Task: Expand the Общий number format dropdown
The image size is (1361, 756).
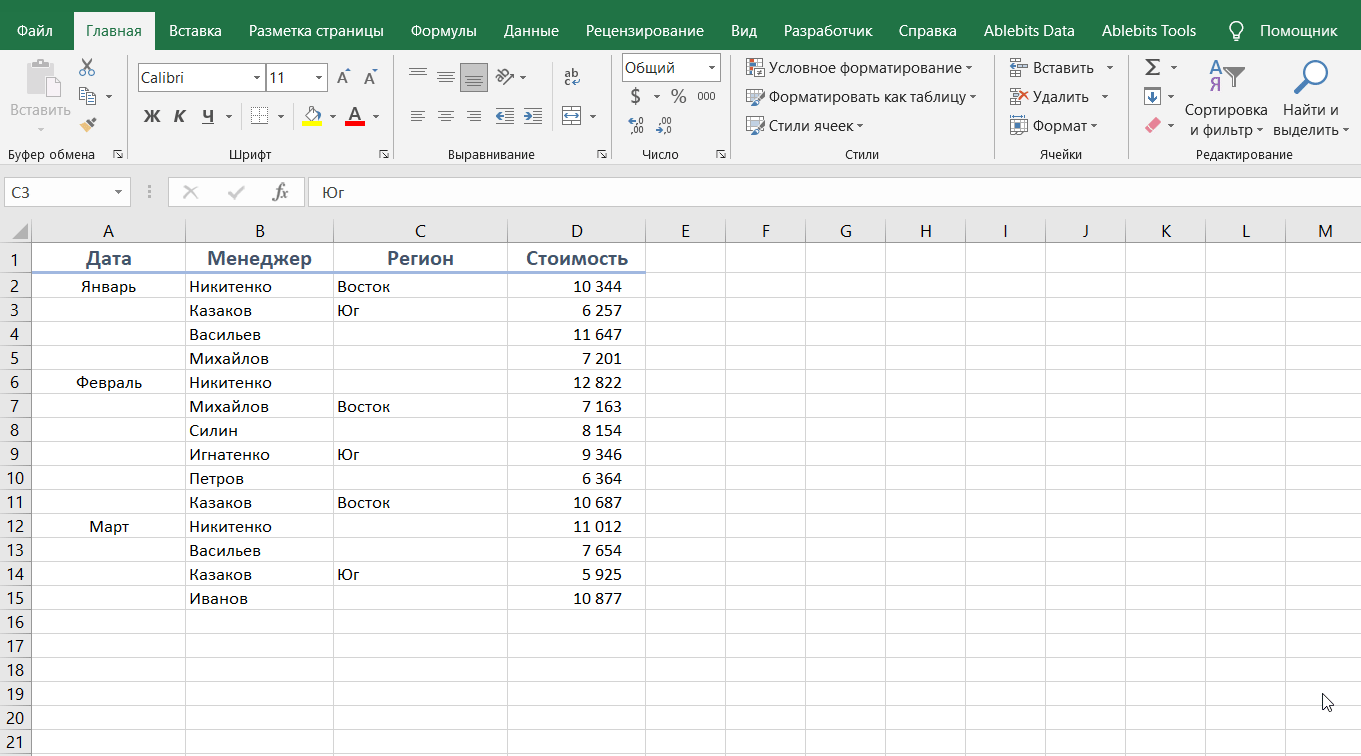Action: coord(712,68)
